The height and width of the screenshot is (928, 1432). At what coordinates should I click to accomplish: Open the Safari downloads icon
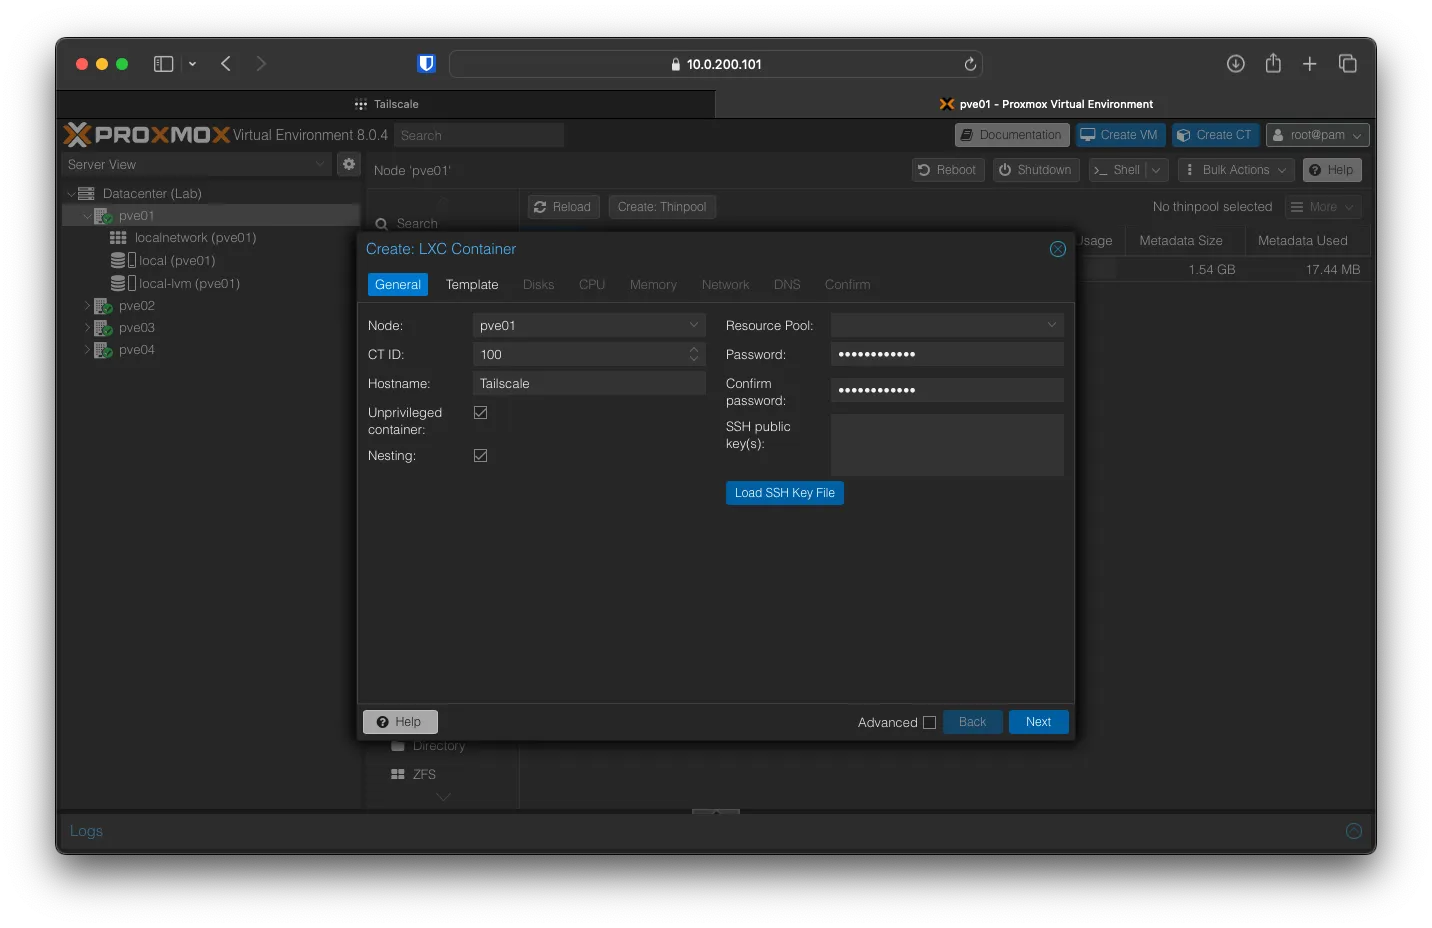point(1236,64)
